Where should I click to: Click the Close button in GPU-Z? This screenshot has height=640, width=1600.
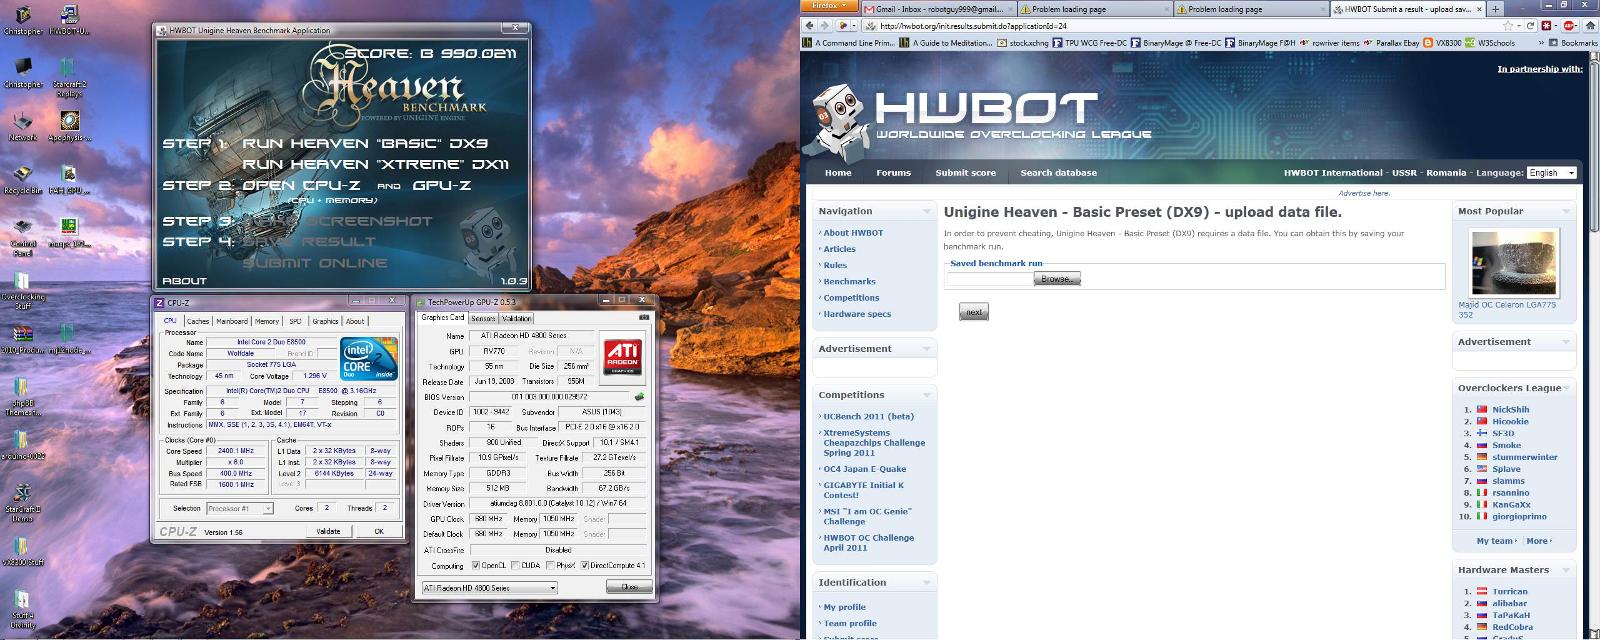630,588
